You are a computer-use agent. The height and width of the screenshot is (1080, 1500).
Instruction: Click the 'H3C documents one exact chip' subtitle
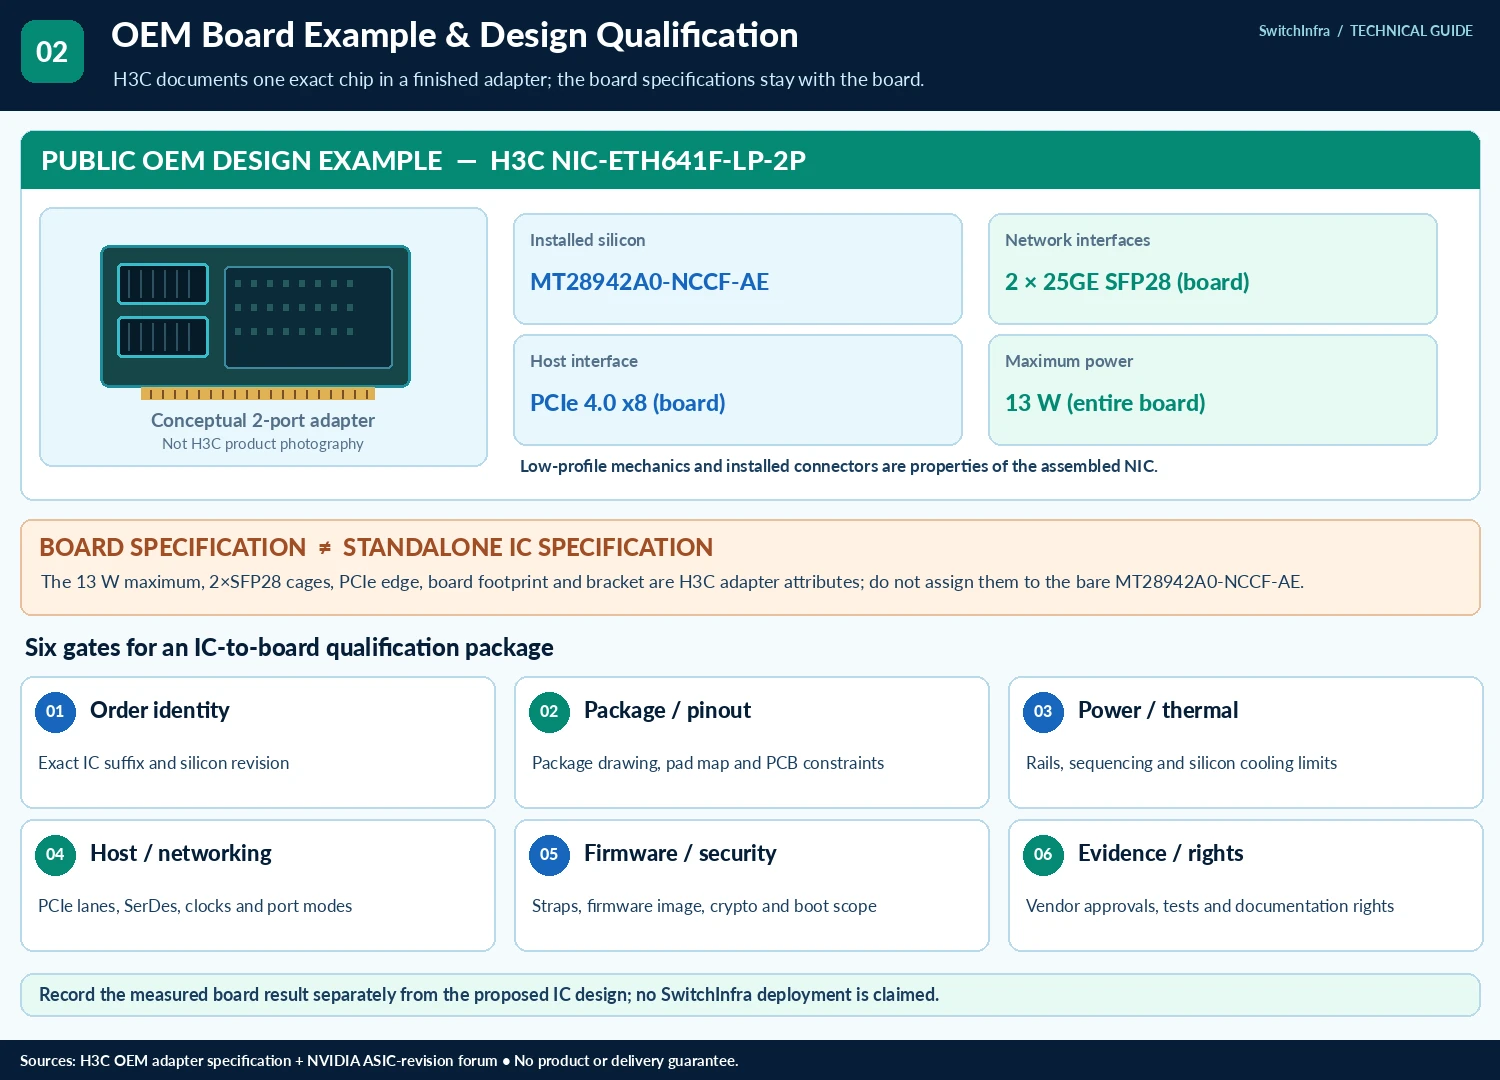click(519, 80)
